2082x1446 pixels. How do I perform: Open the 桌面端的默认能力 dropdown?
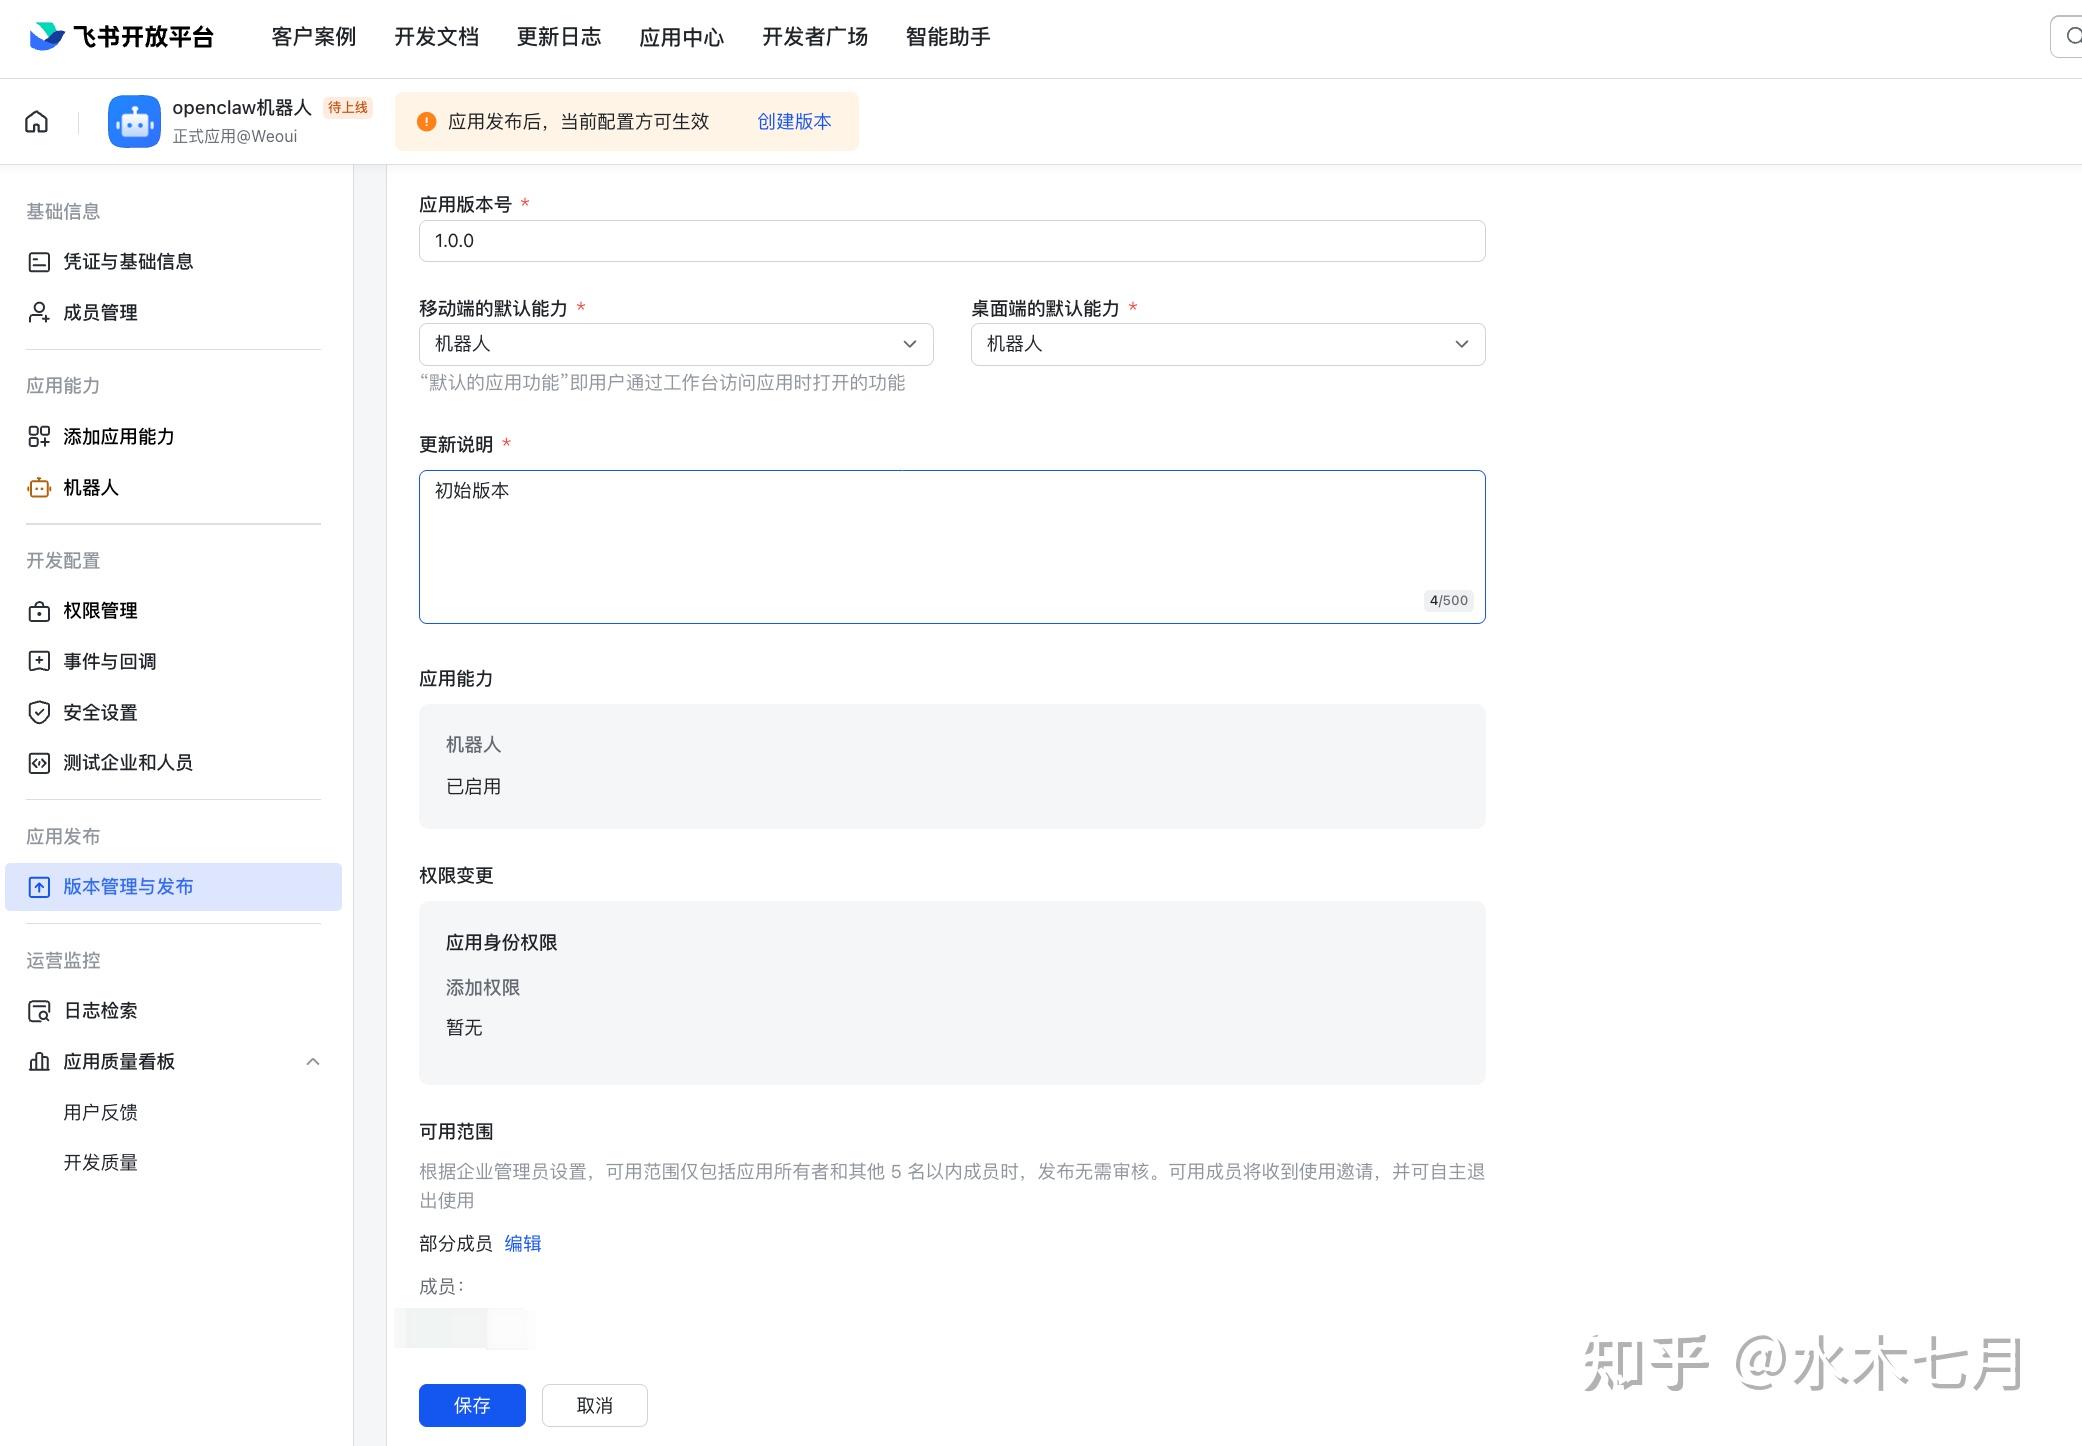[1227, 344]
